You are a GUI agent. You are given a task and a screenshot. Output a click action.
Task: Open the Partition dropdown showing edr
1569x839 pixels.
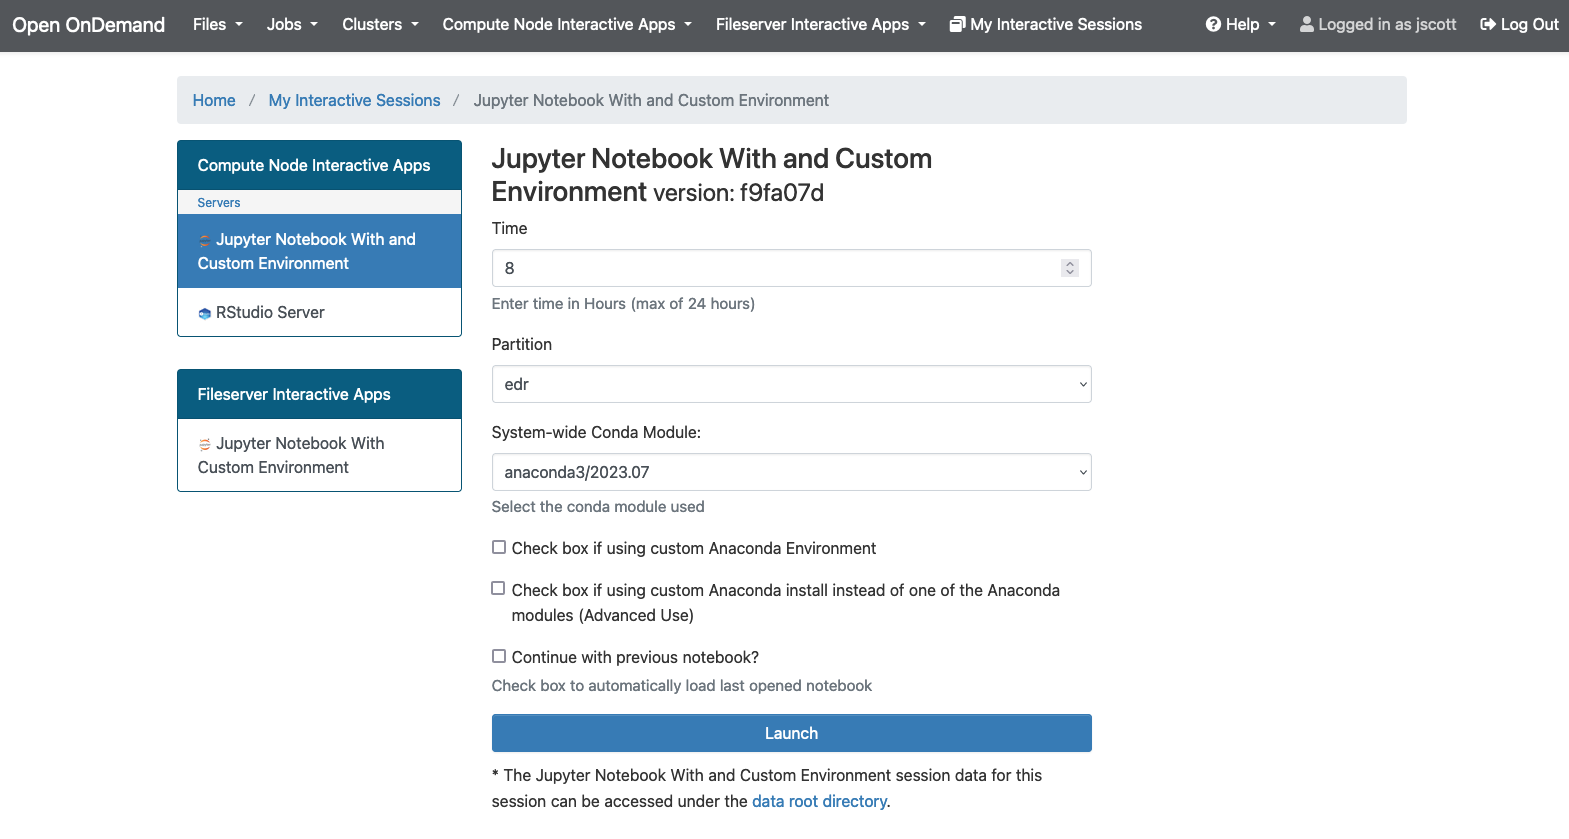tap(791, 384)
